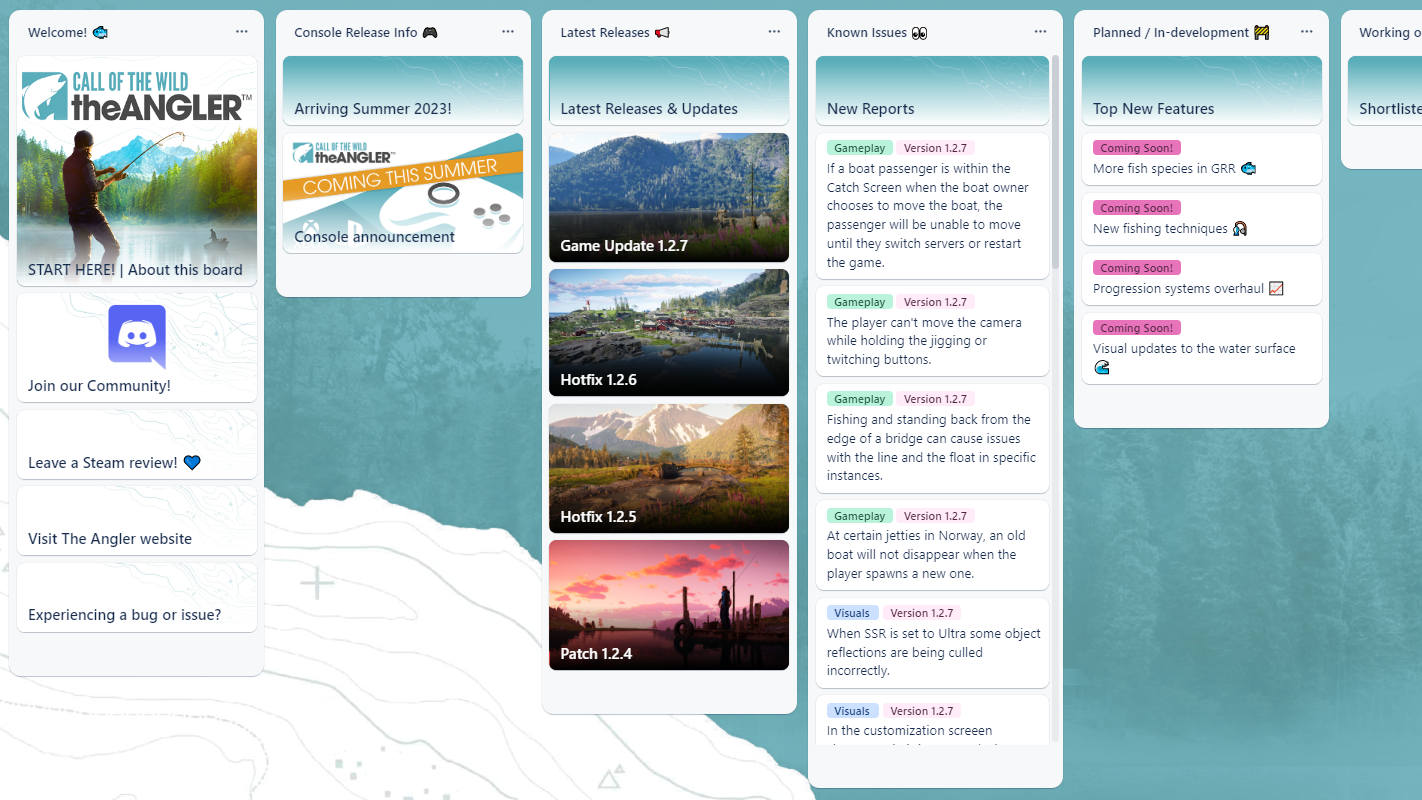Open the New Reports card
Image resolution: width=1422 pixels, height=800 pixels.
[932, 90]
